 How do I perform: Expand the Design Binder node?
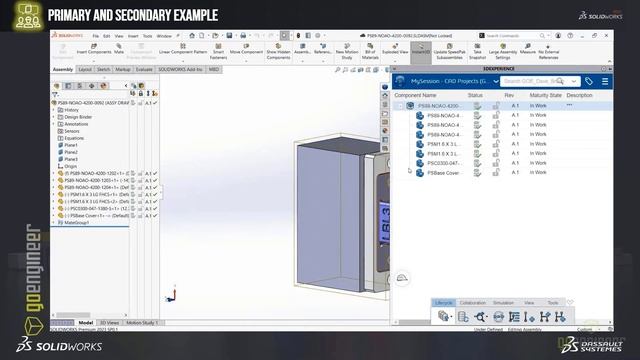click(53, 117)
